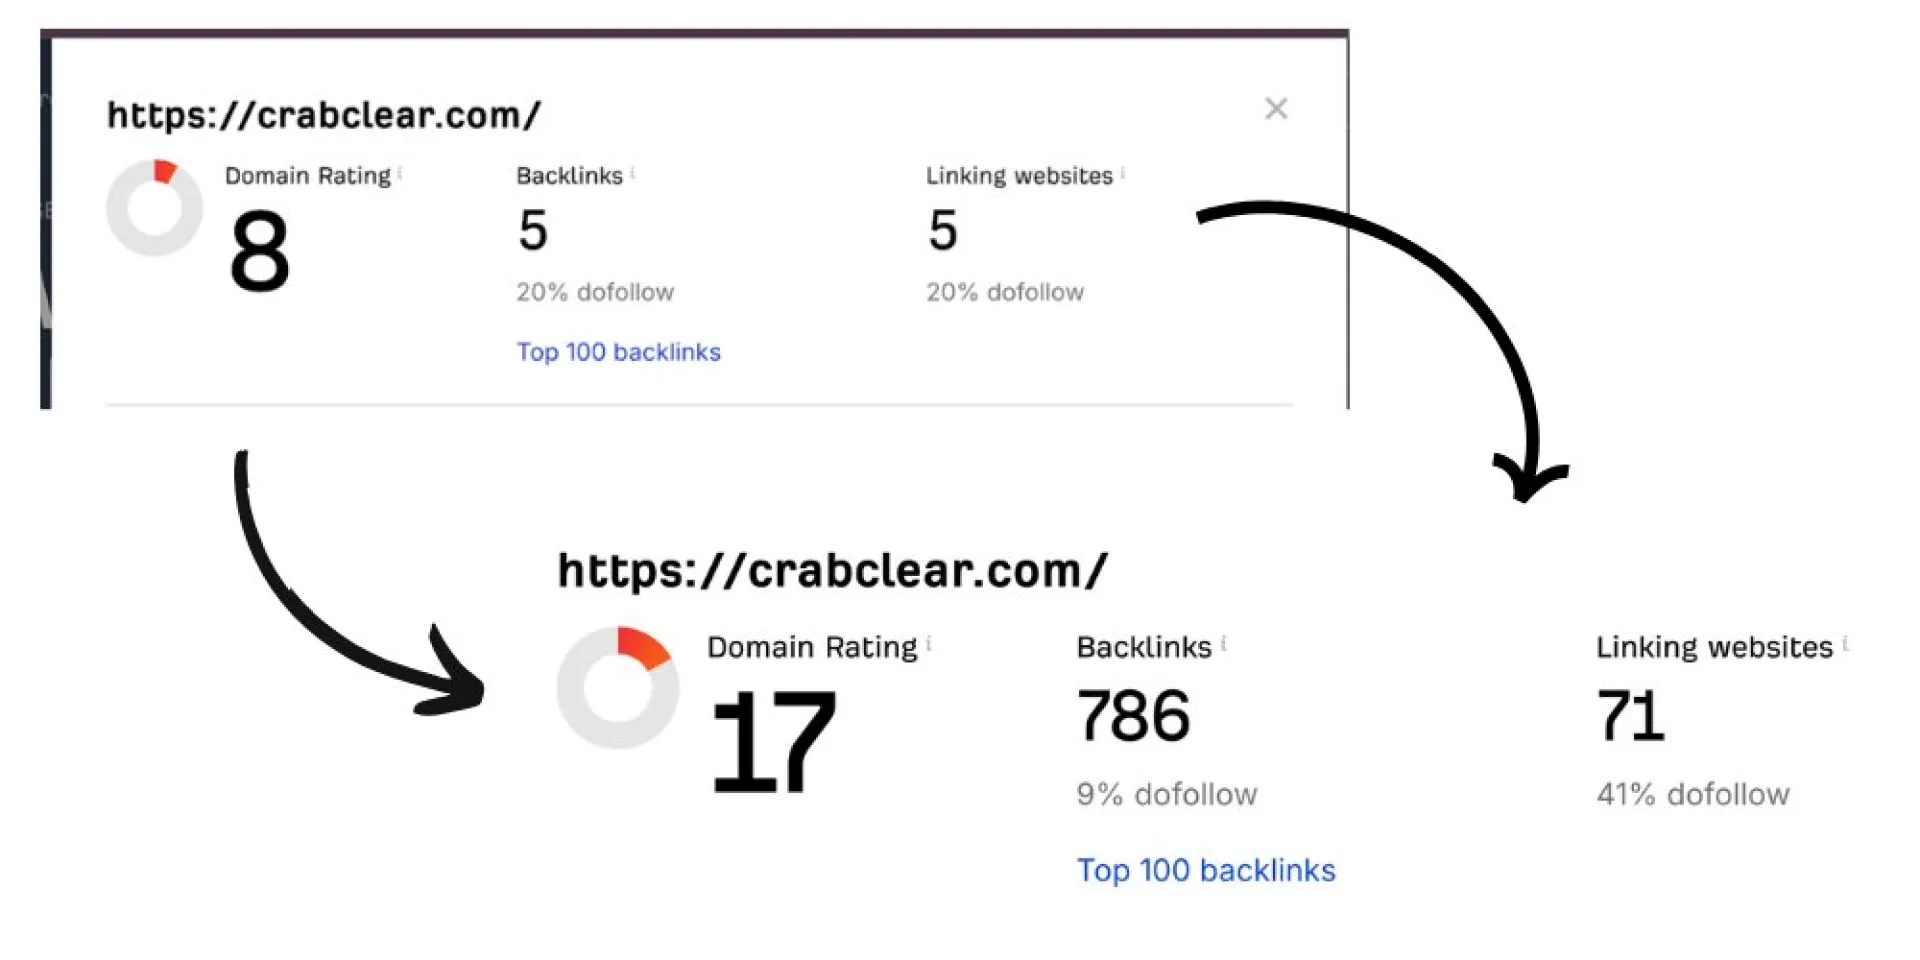The width and height of the screenshot is (1920, 960).
Task: Click info icon beside top Linking websites
Action: coord(1123,173)
